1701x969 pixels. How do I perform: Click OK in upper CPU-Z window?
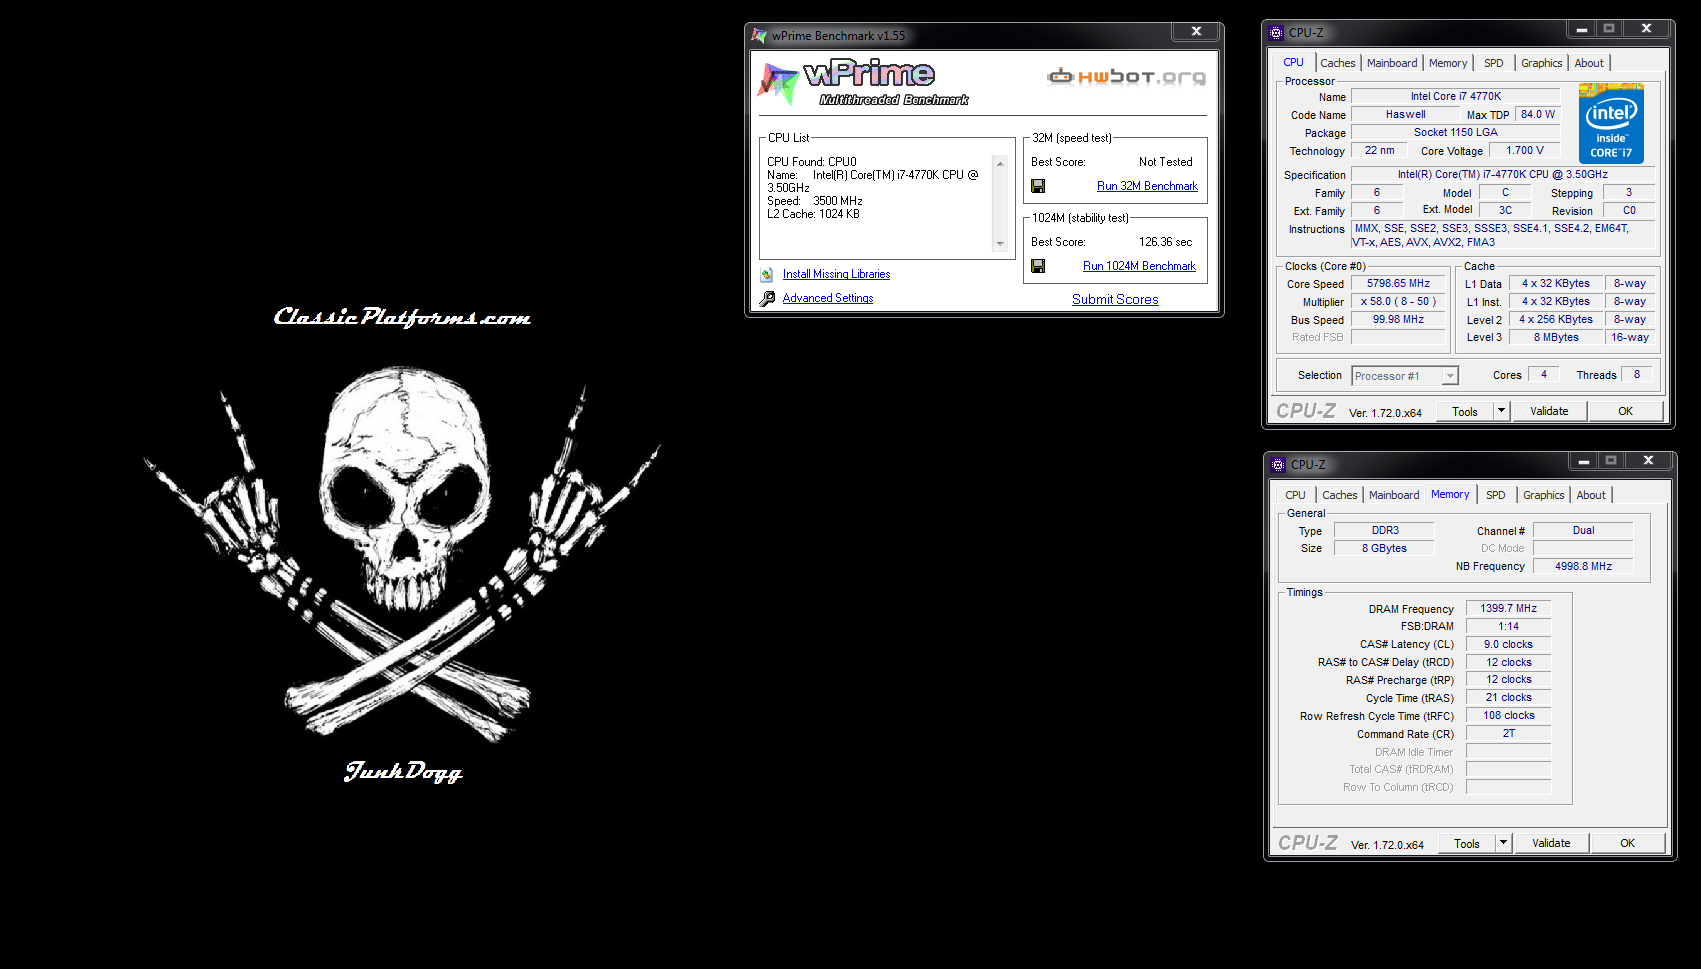pyautogui.click(x=1626, y=411)
